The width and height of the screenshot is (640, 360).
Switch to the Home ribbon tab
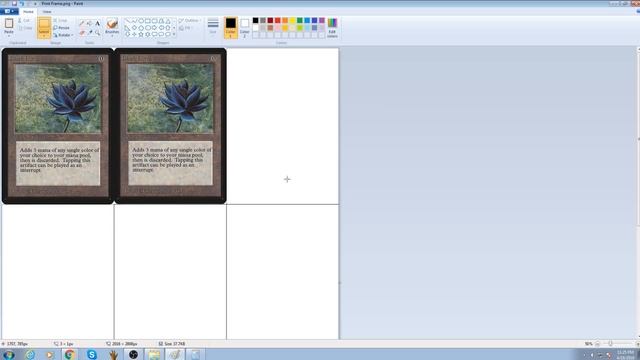28,12
